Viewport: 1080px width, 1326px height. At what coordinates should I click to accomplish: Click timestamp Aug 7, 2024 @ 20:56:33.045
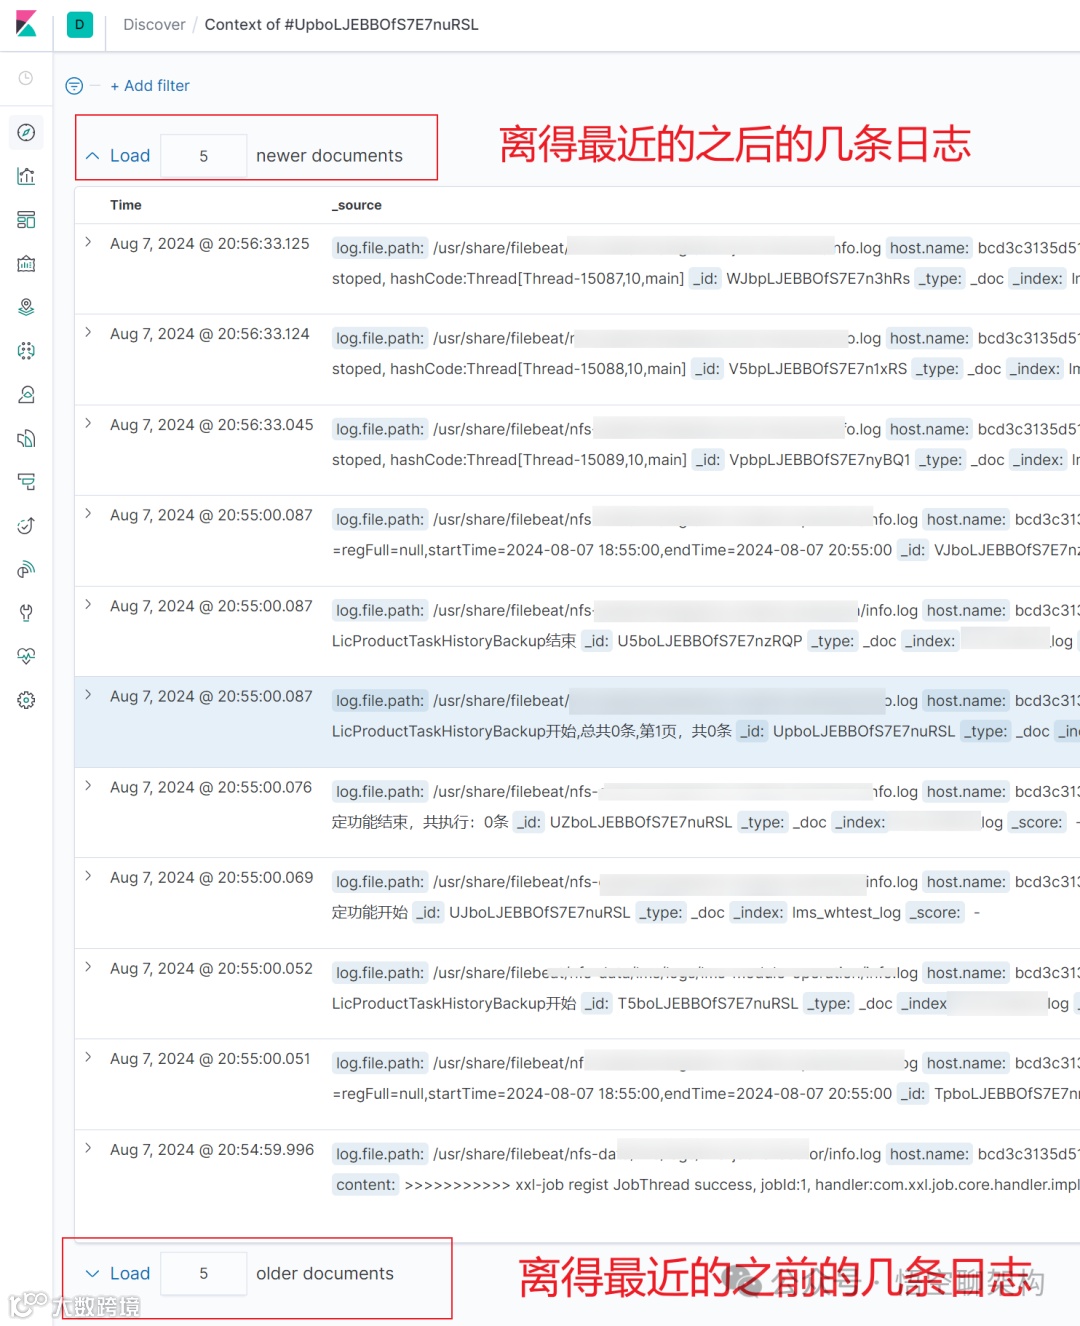[x=212, y=425]
